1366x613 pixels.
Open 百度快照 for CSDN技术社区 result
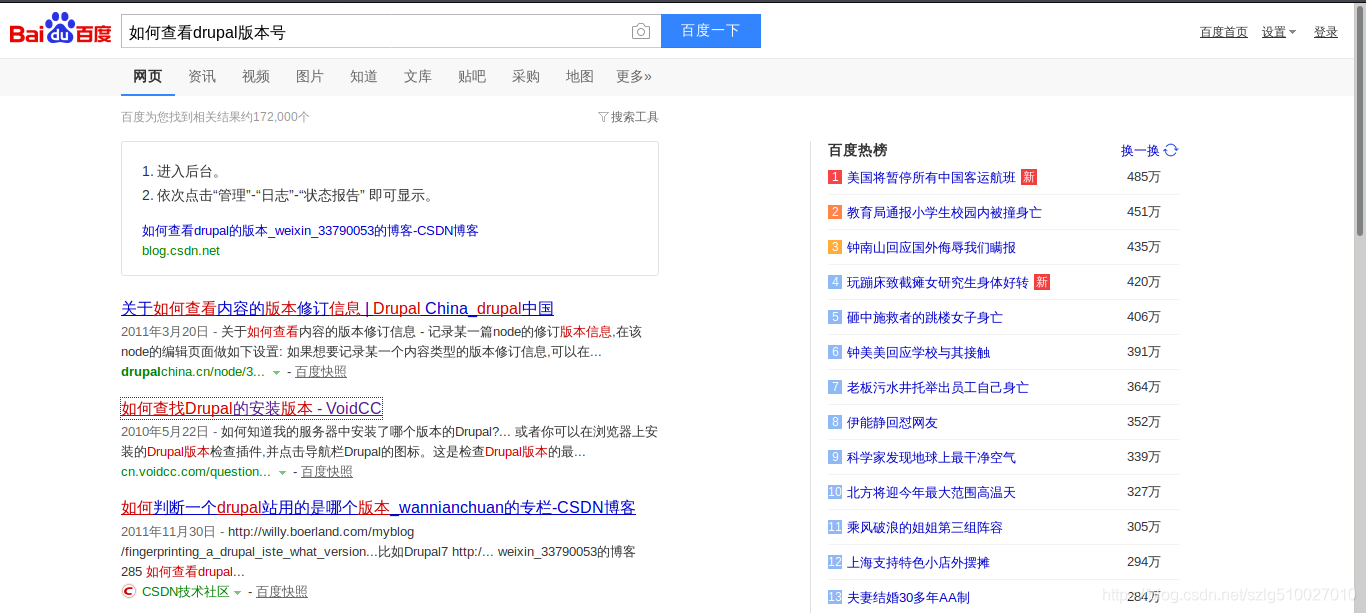(x=282, y=592)
